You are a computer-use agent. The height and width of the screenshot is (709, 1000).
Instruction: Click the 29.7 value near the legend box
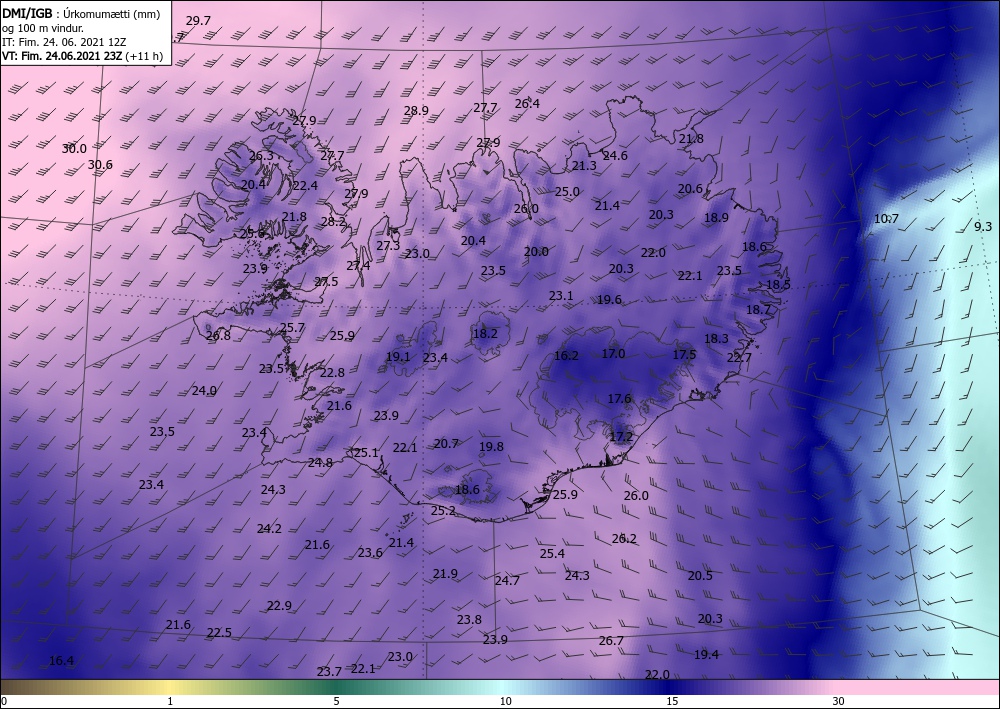(198, 21)
